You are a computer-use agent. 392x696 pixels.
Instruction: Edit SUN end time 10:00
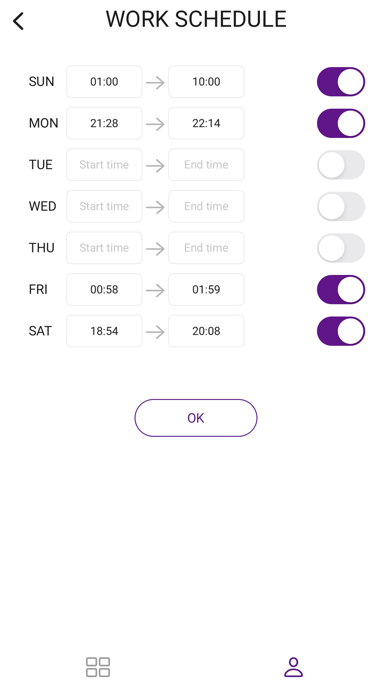click(206, 82)
